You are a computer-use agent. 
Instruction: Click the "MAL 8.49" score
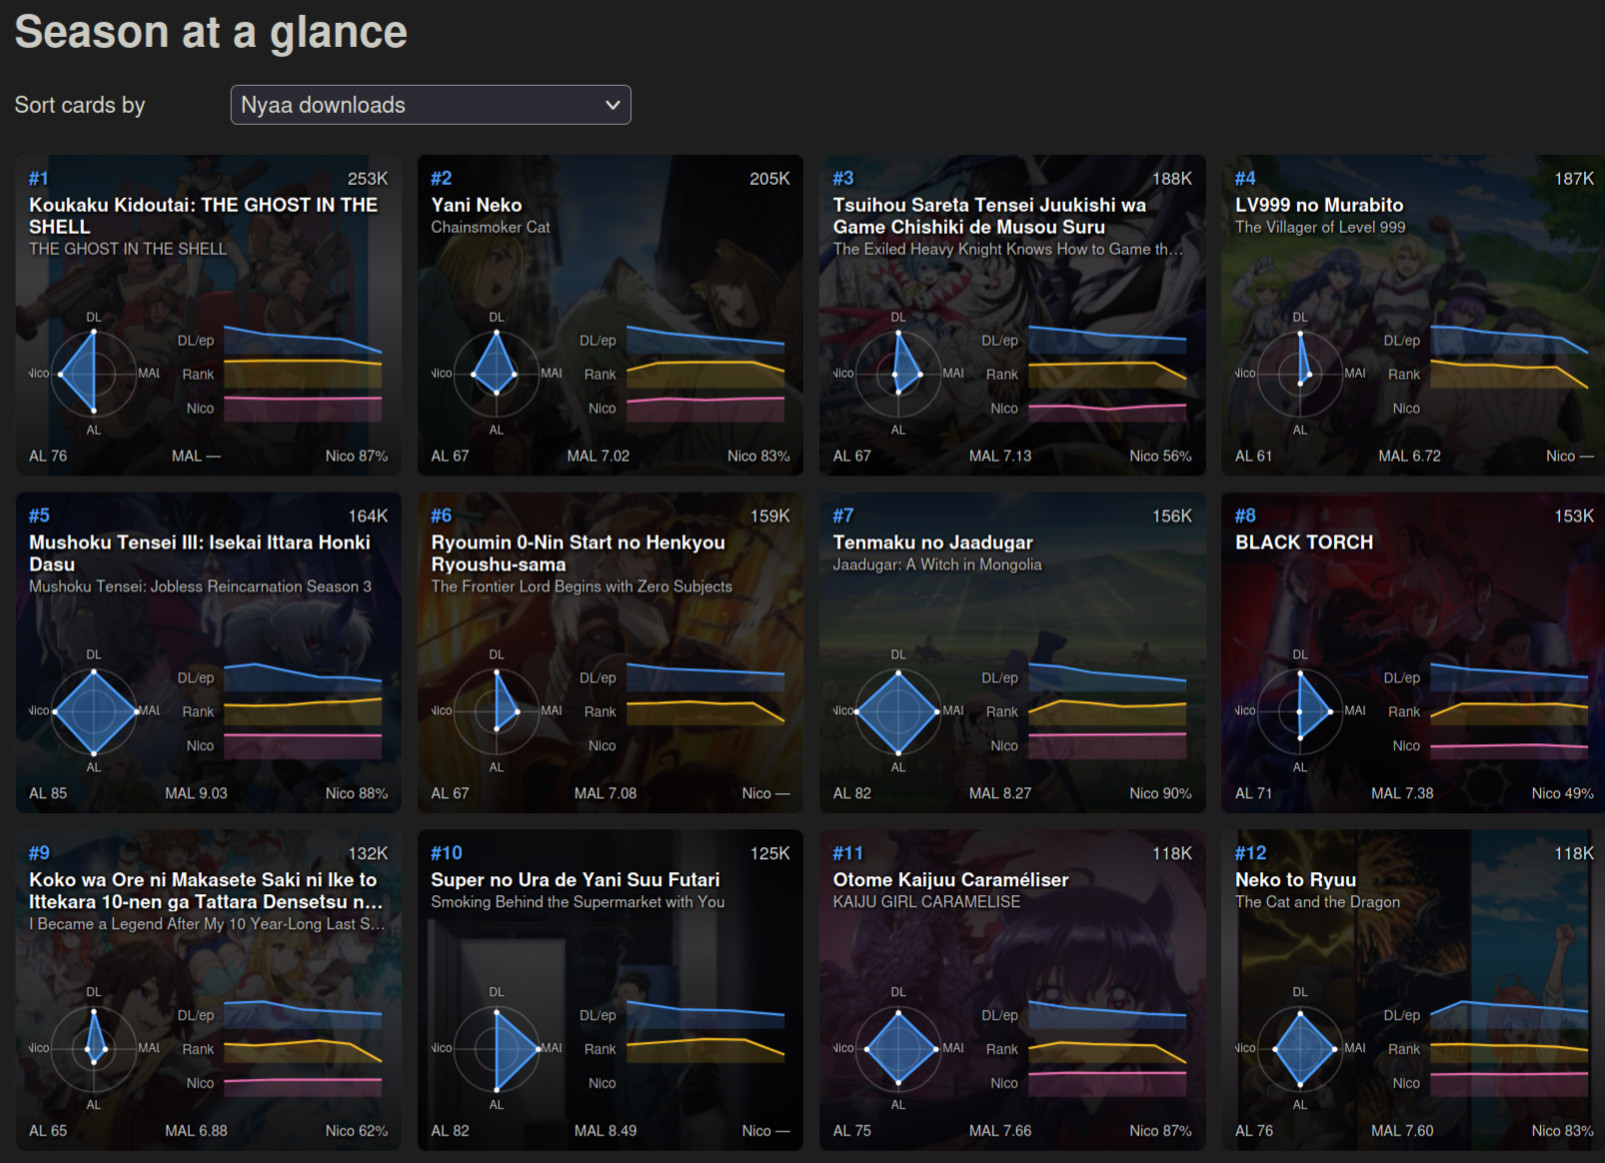(605, 1131)
